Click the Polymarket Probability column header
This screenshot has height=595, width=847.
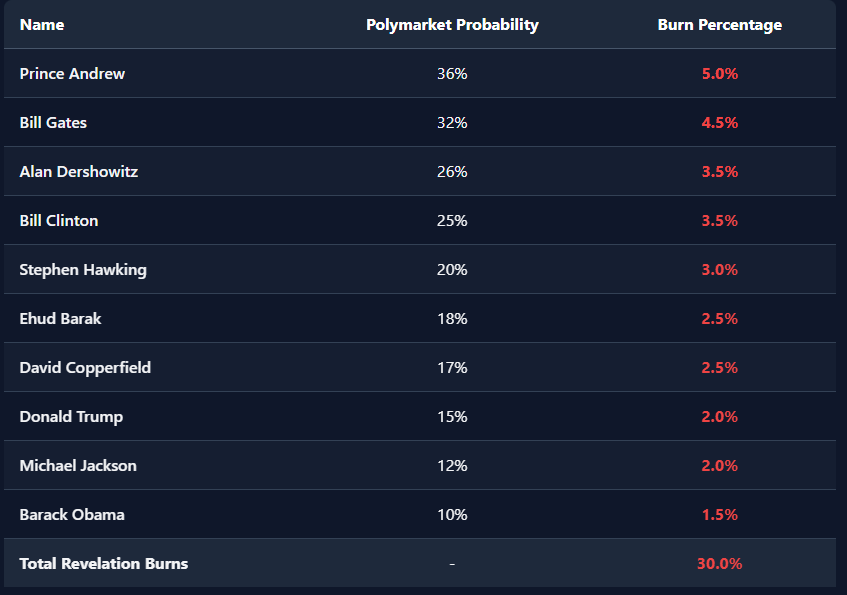[x=452, y=25]
